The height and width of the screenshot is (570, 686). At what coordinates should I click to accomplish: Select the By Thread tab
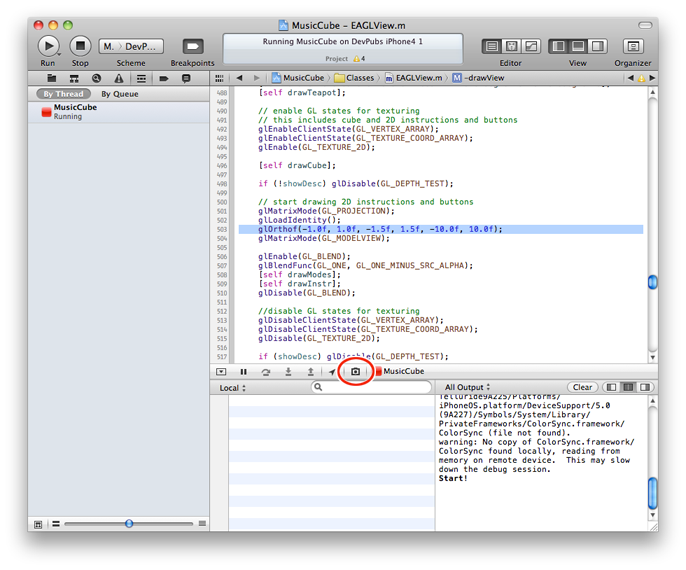pos(63,94)
